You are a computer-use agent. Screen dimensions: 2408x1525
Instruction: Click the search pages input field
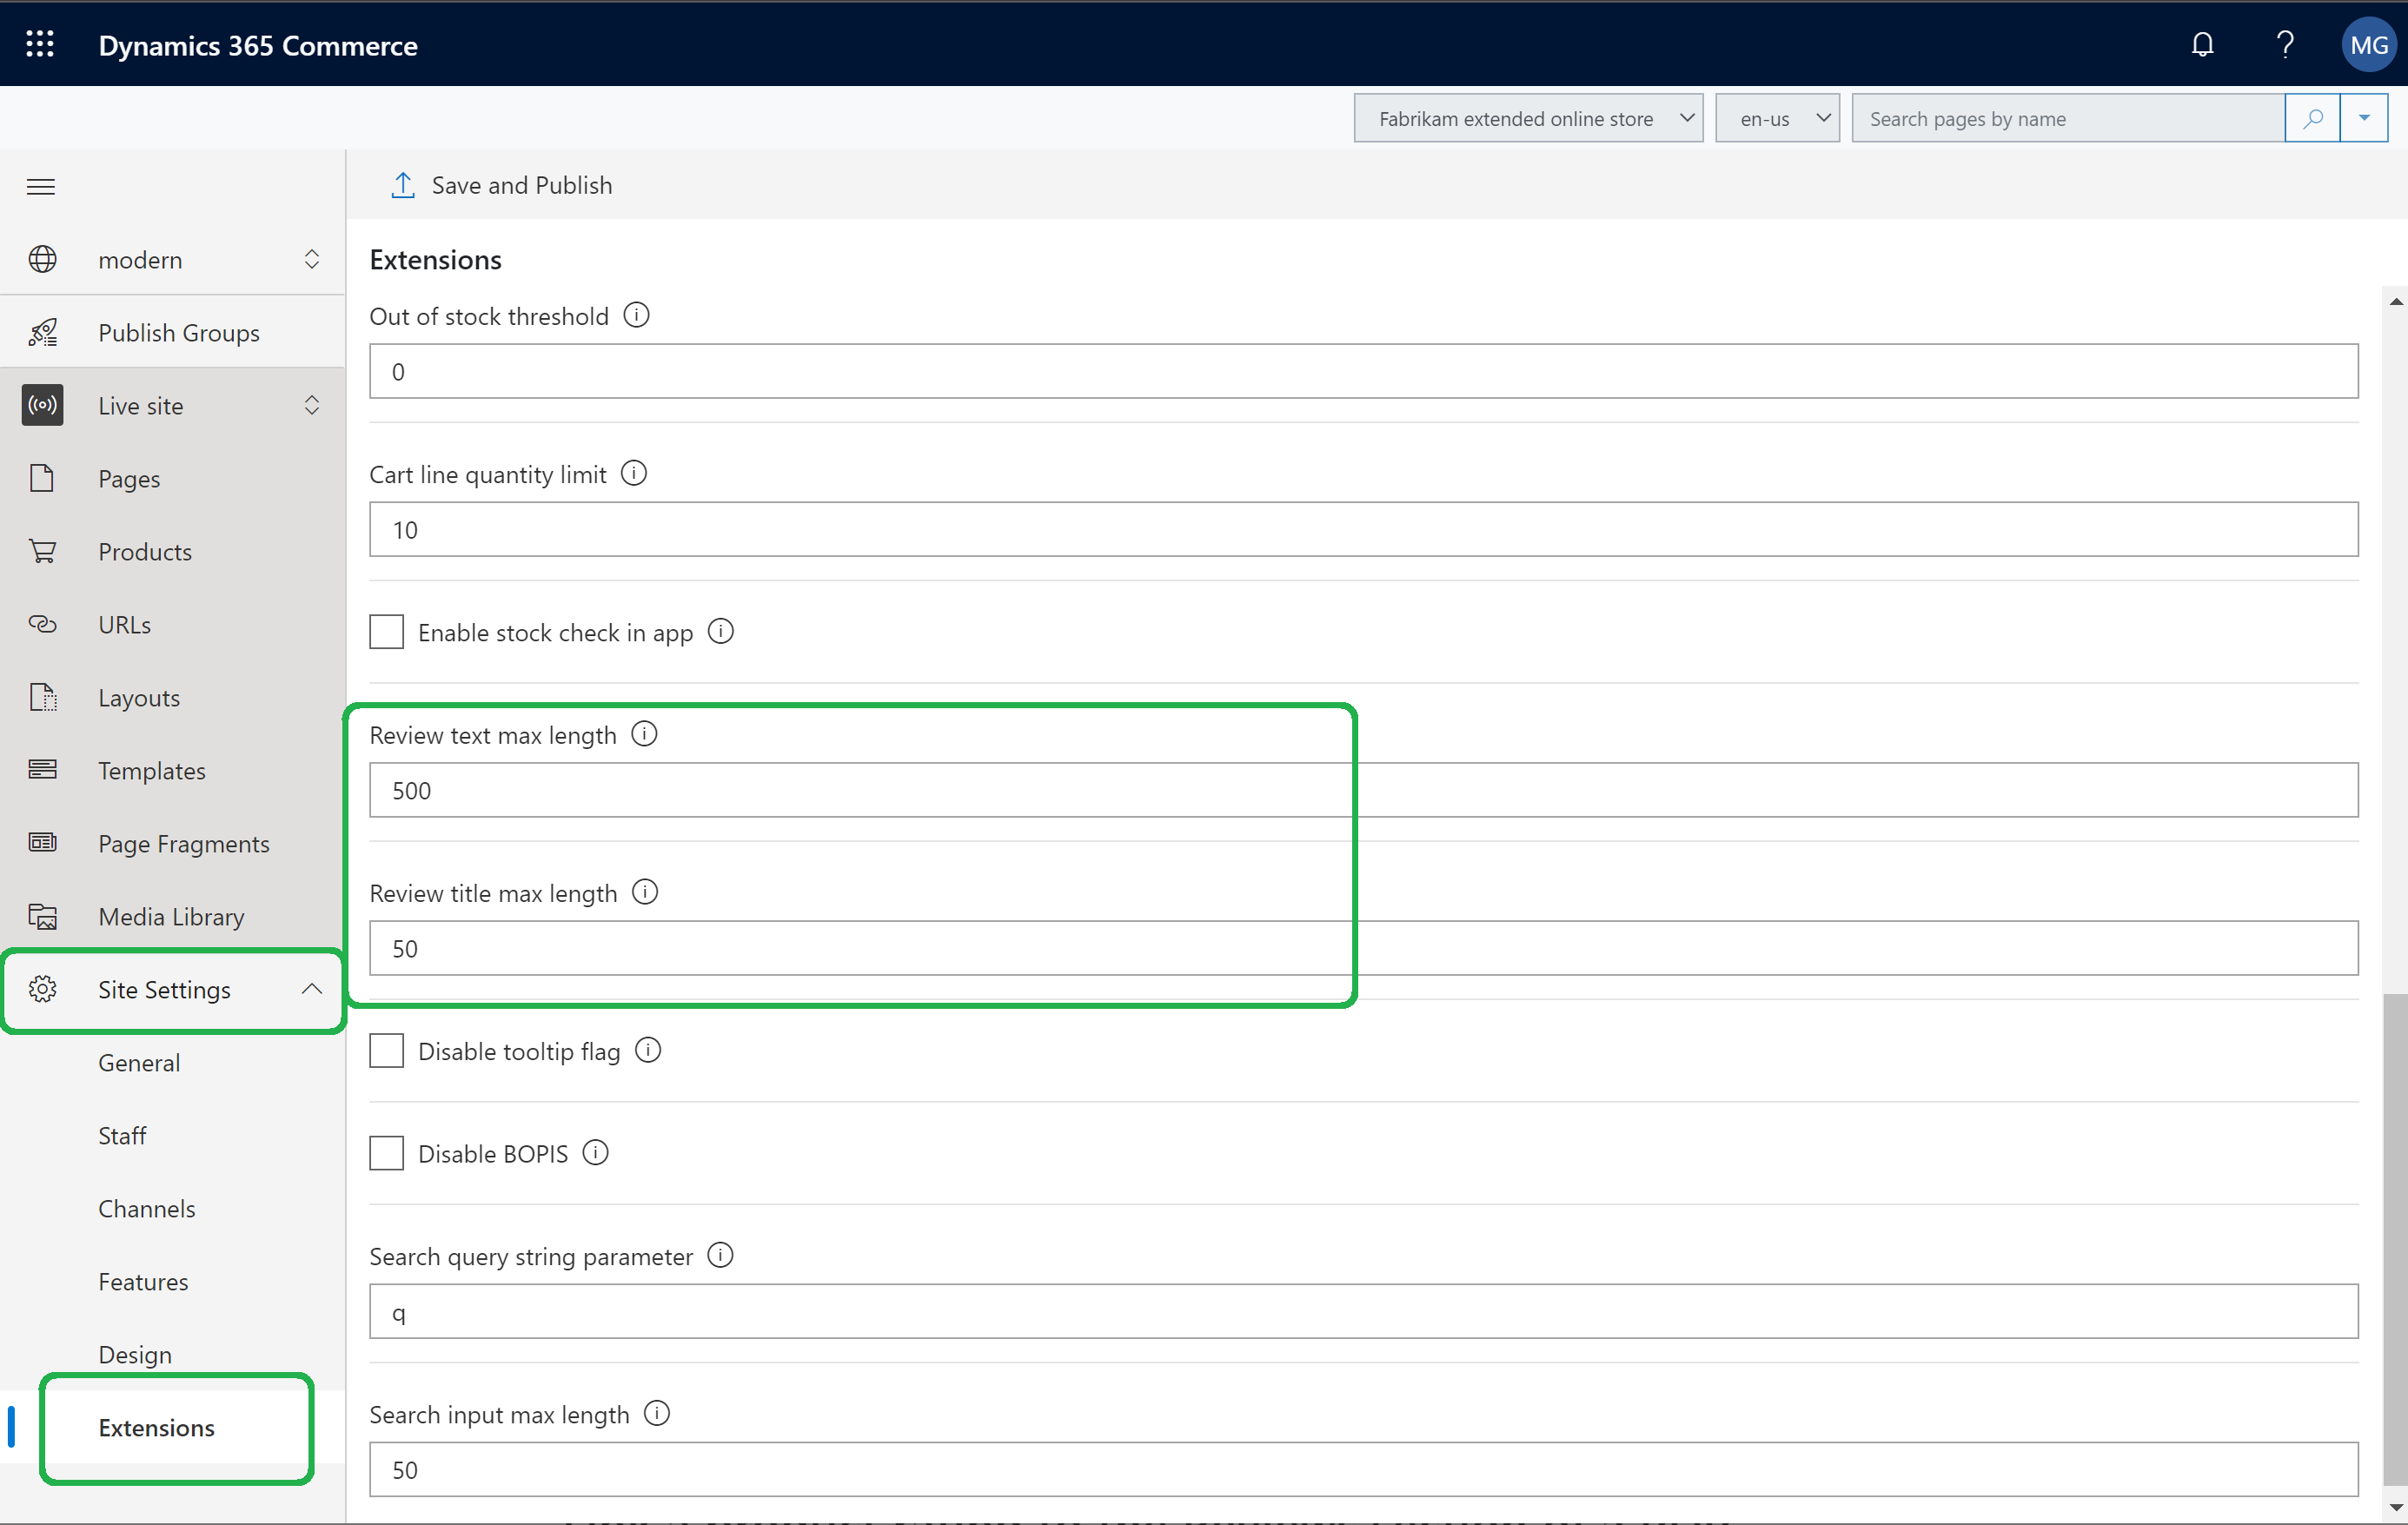2071,117
